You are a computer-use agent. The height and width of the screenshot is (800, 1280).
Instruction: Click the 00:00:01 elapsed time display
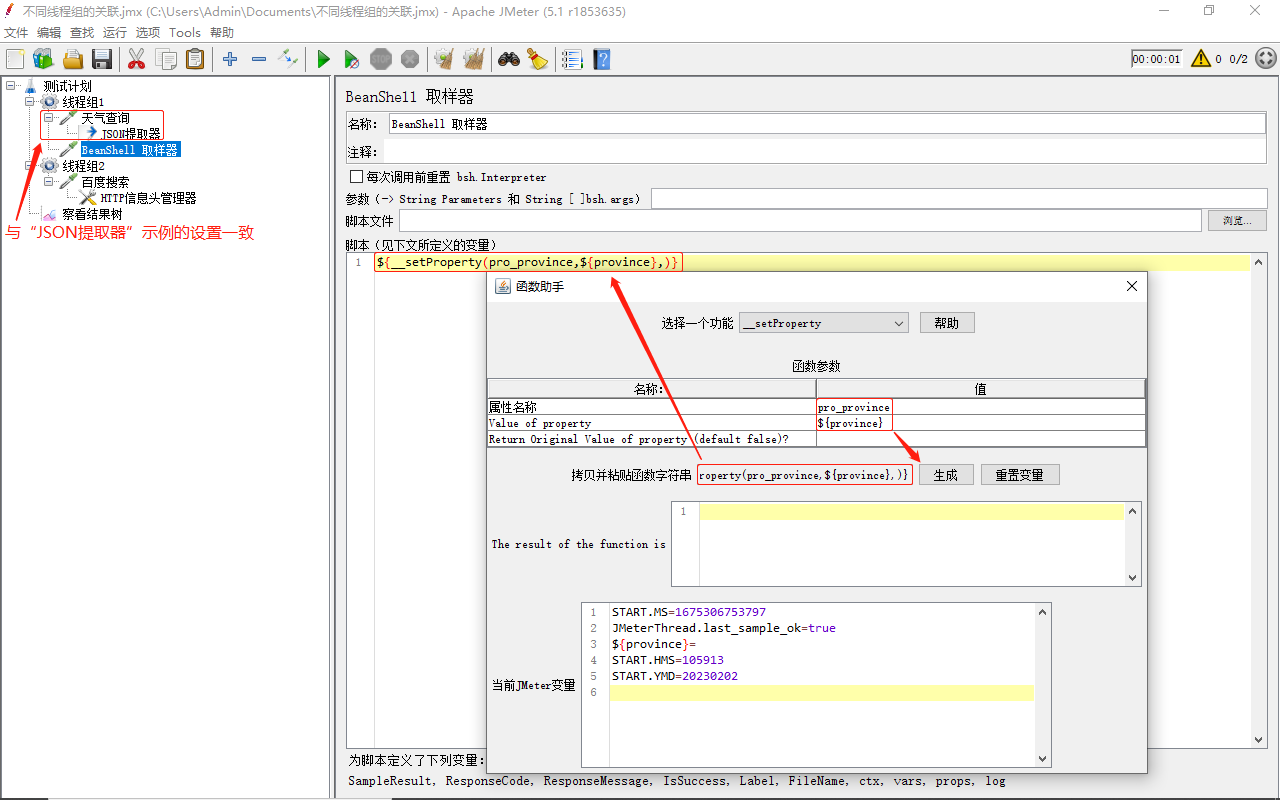tap(1157, 59)
